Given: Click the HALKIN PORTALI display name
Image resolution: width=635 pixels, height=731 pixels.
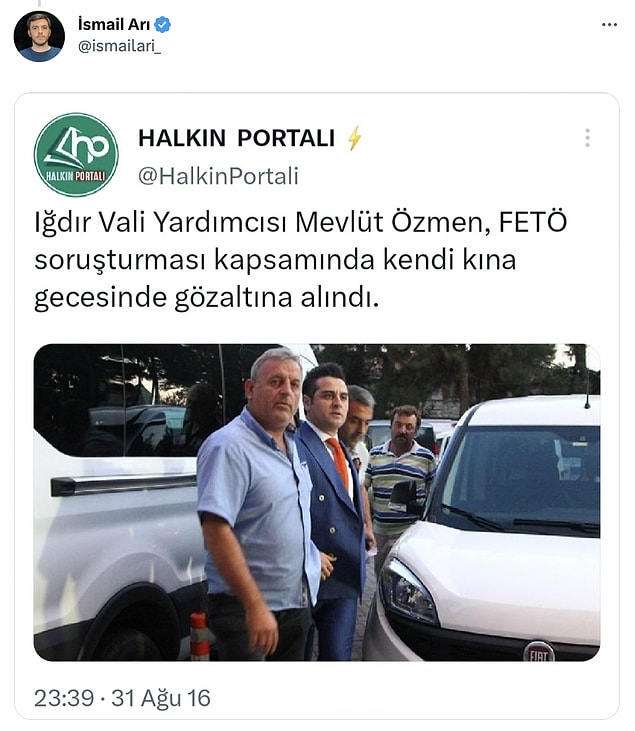Looking at the screenshot, I should (236, 138).
